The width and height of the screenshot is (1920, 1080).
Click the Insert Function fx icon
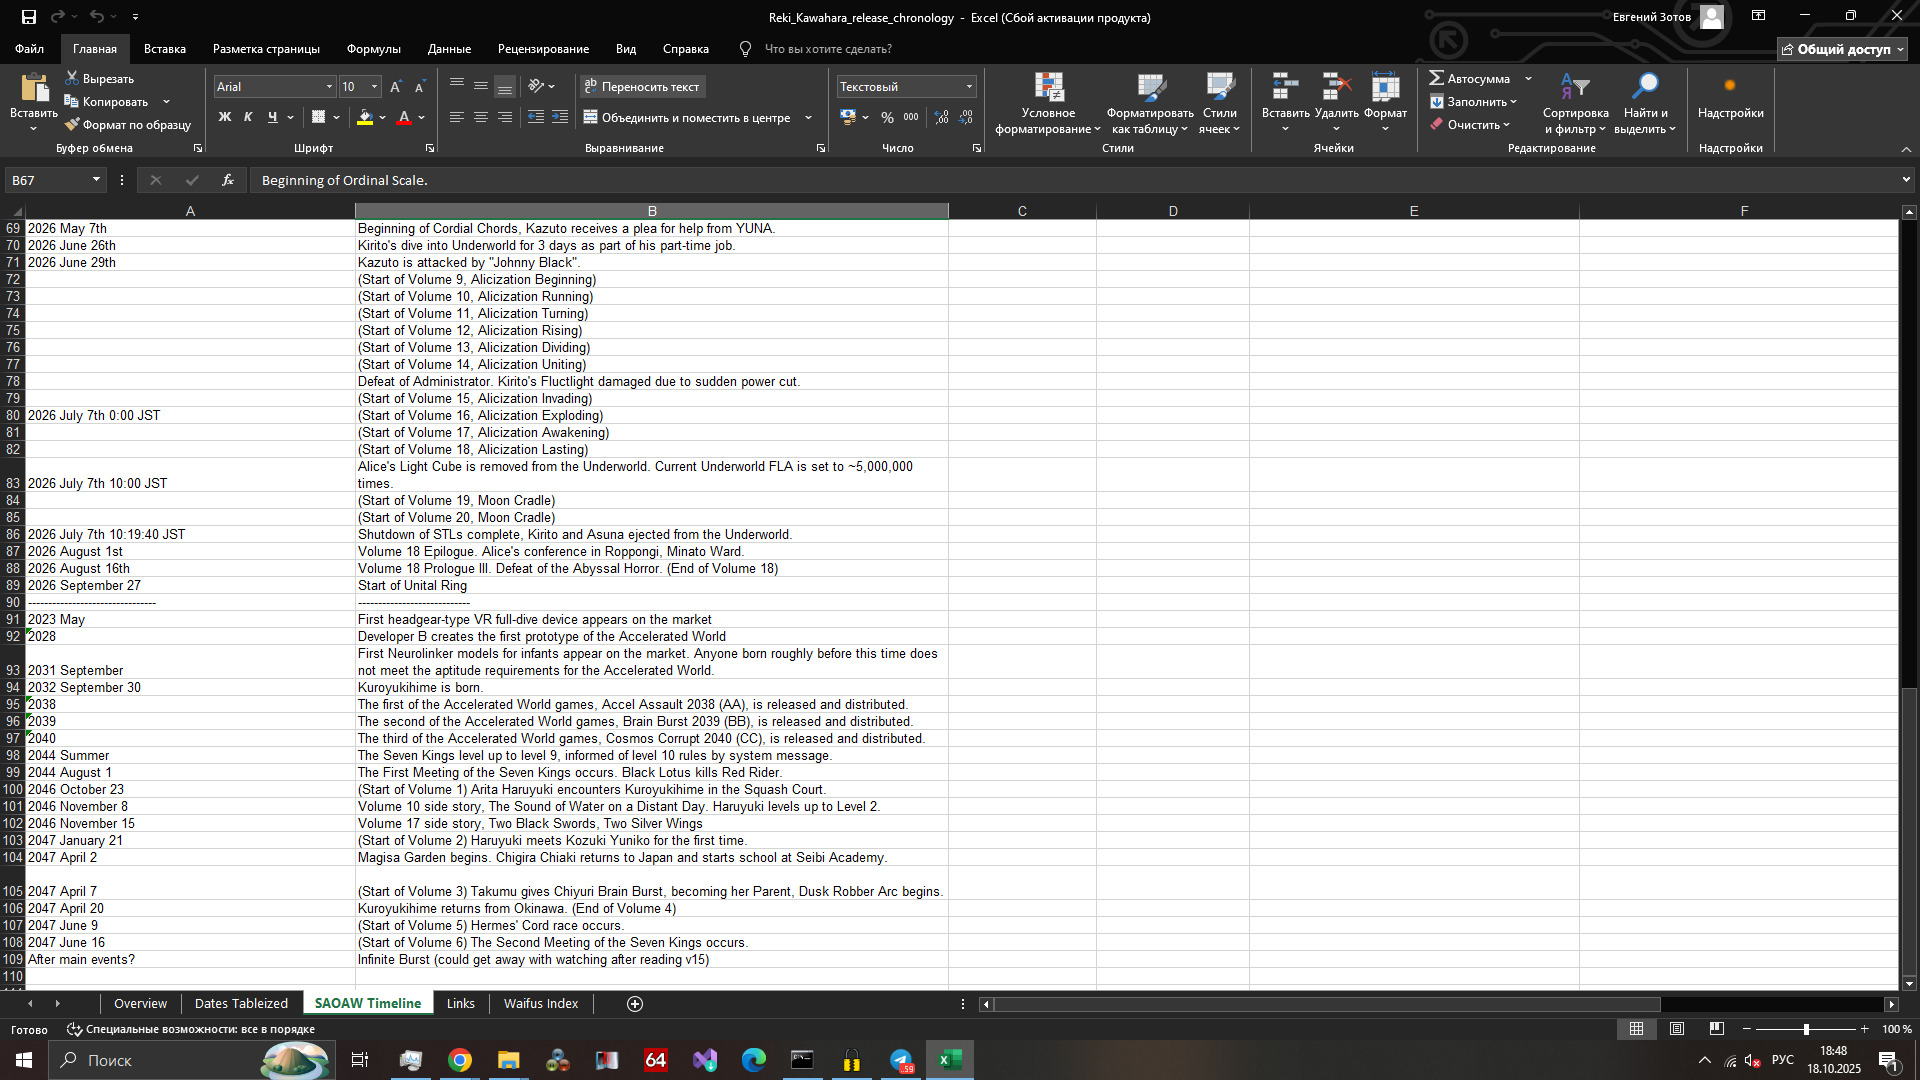(x=228, y=180)
